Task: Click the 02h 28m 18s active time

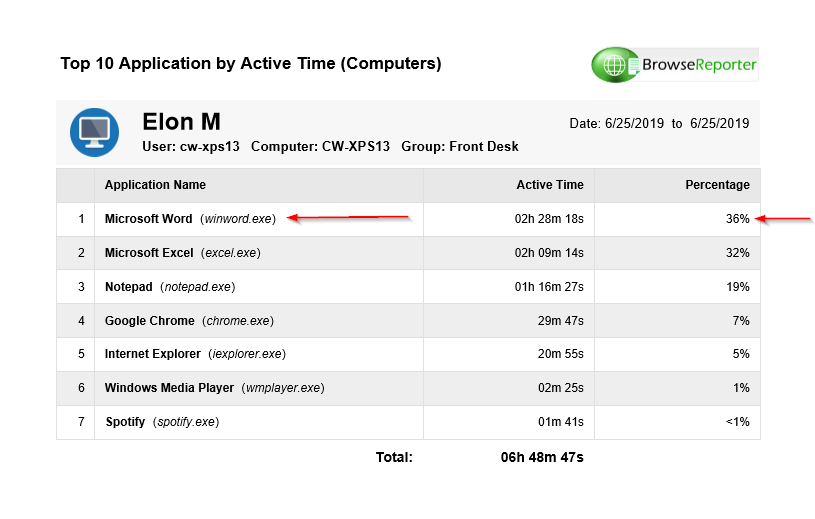Action: (x=549, y=219)
